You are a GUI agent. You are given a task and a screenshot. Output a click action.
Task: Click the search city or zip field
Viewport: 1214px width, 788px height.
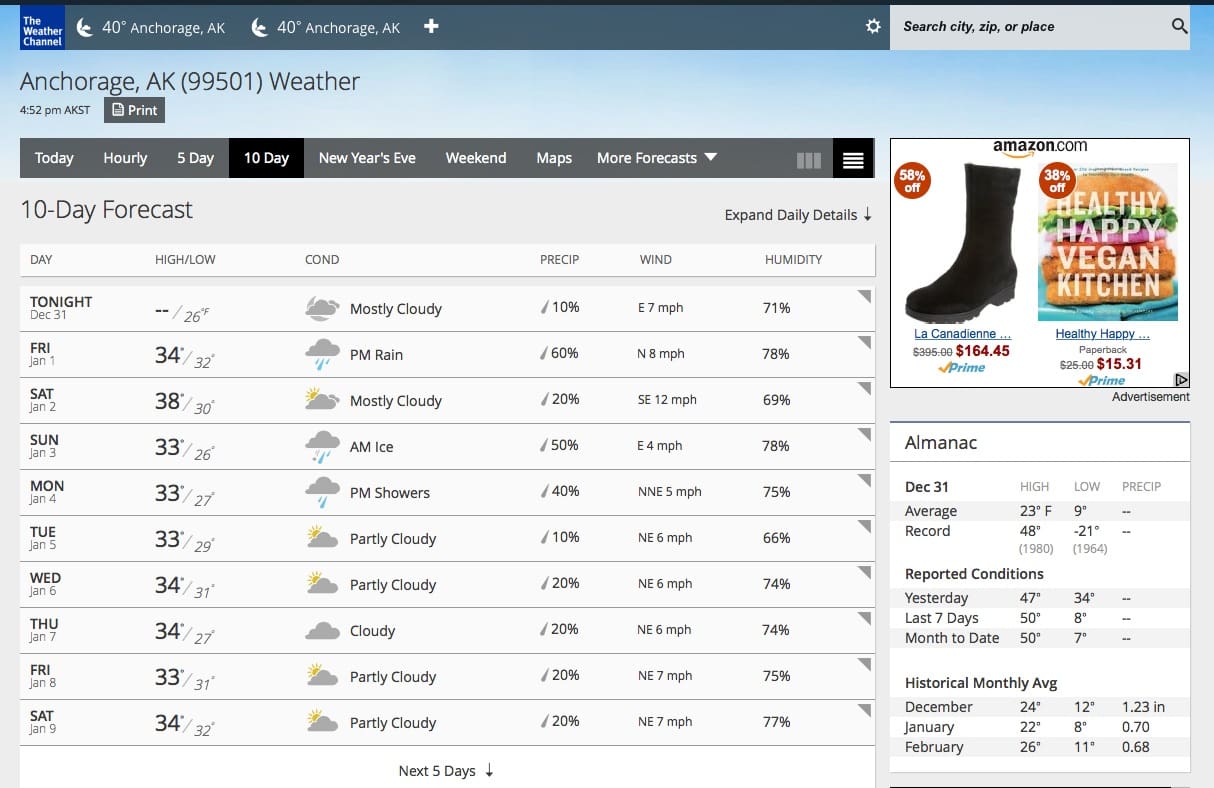pyautogui.click(x=1030, y=27)
